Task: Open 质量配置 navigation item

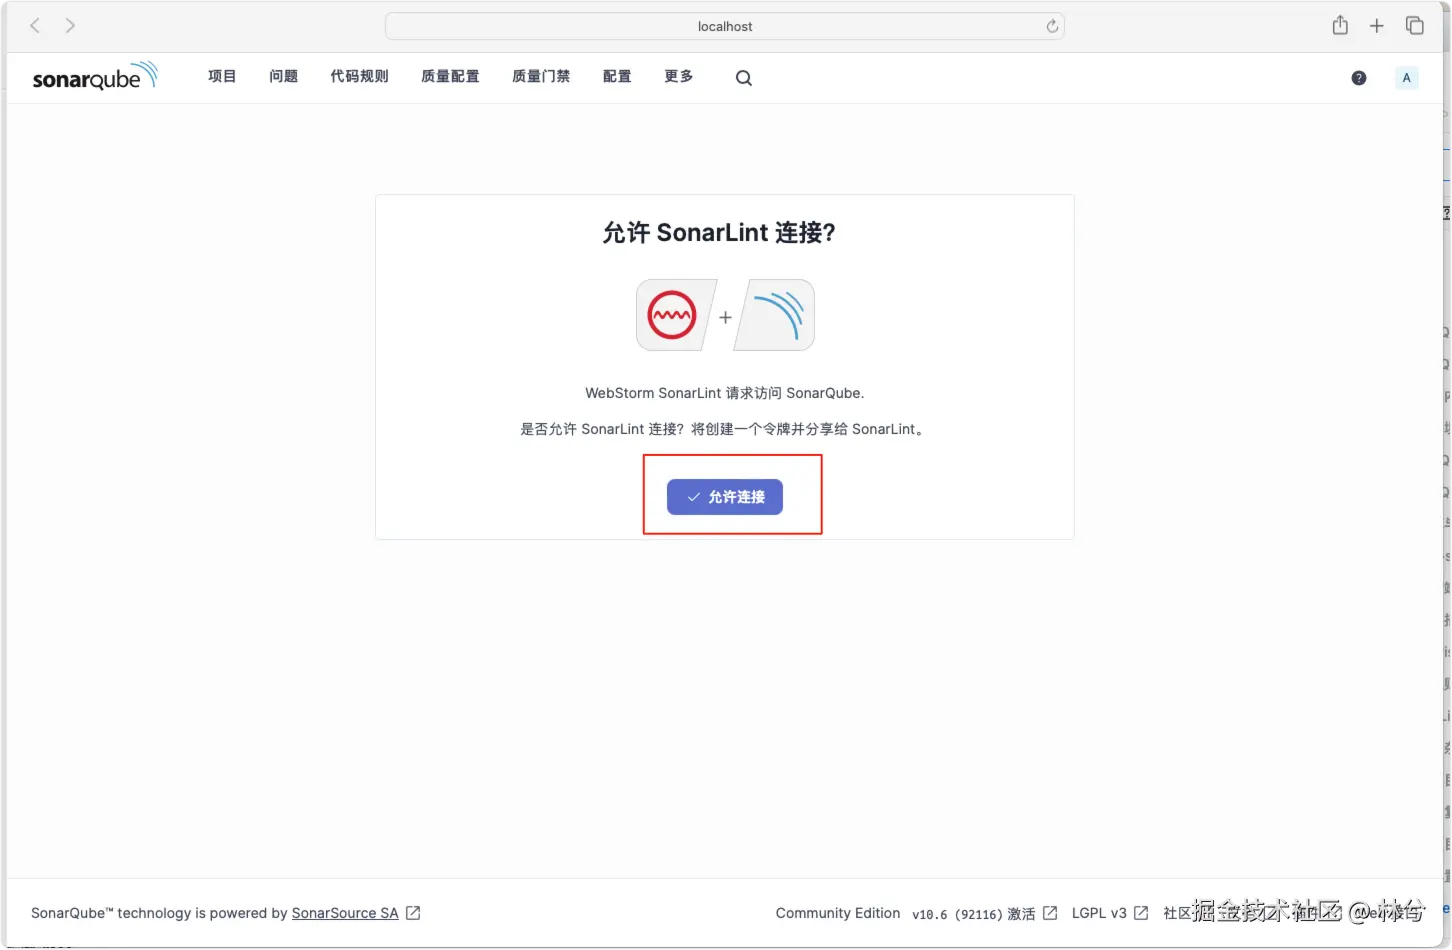Action: tap(450, 77)
